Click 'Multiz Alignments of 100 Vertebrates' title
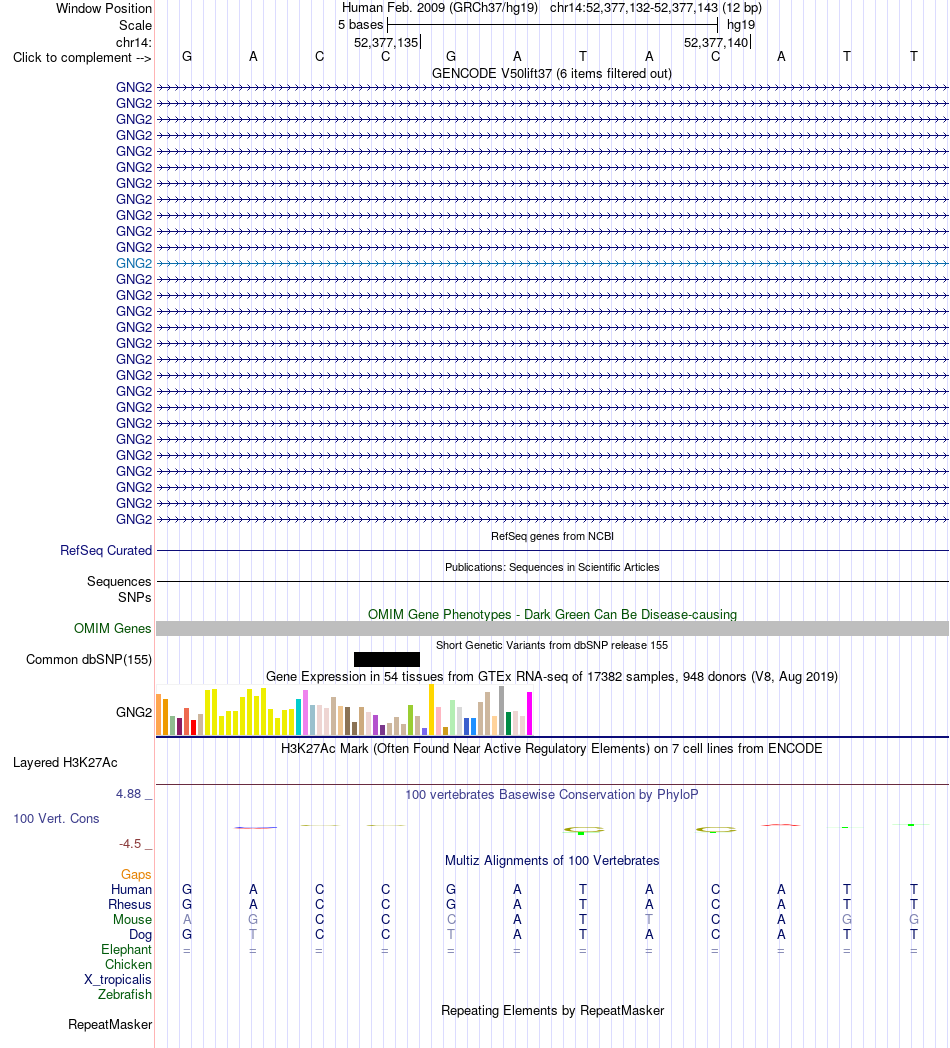 (x=552, y=861)
